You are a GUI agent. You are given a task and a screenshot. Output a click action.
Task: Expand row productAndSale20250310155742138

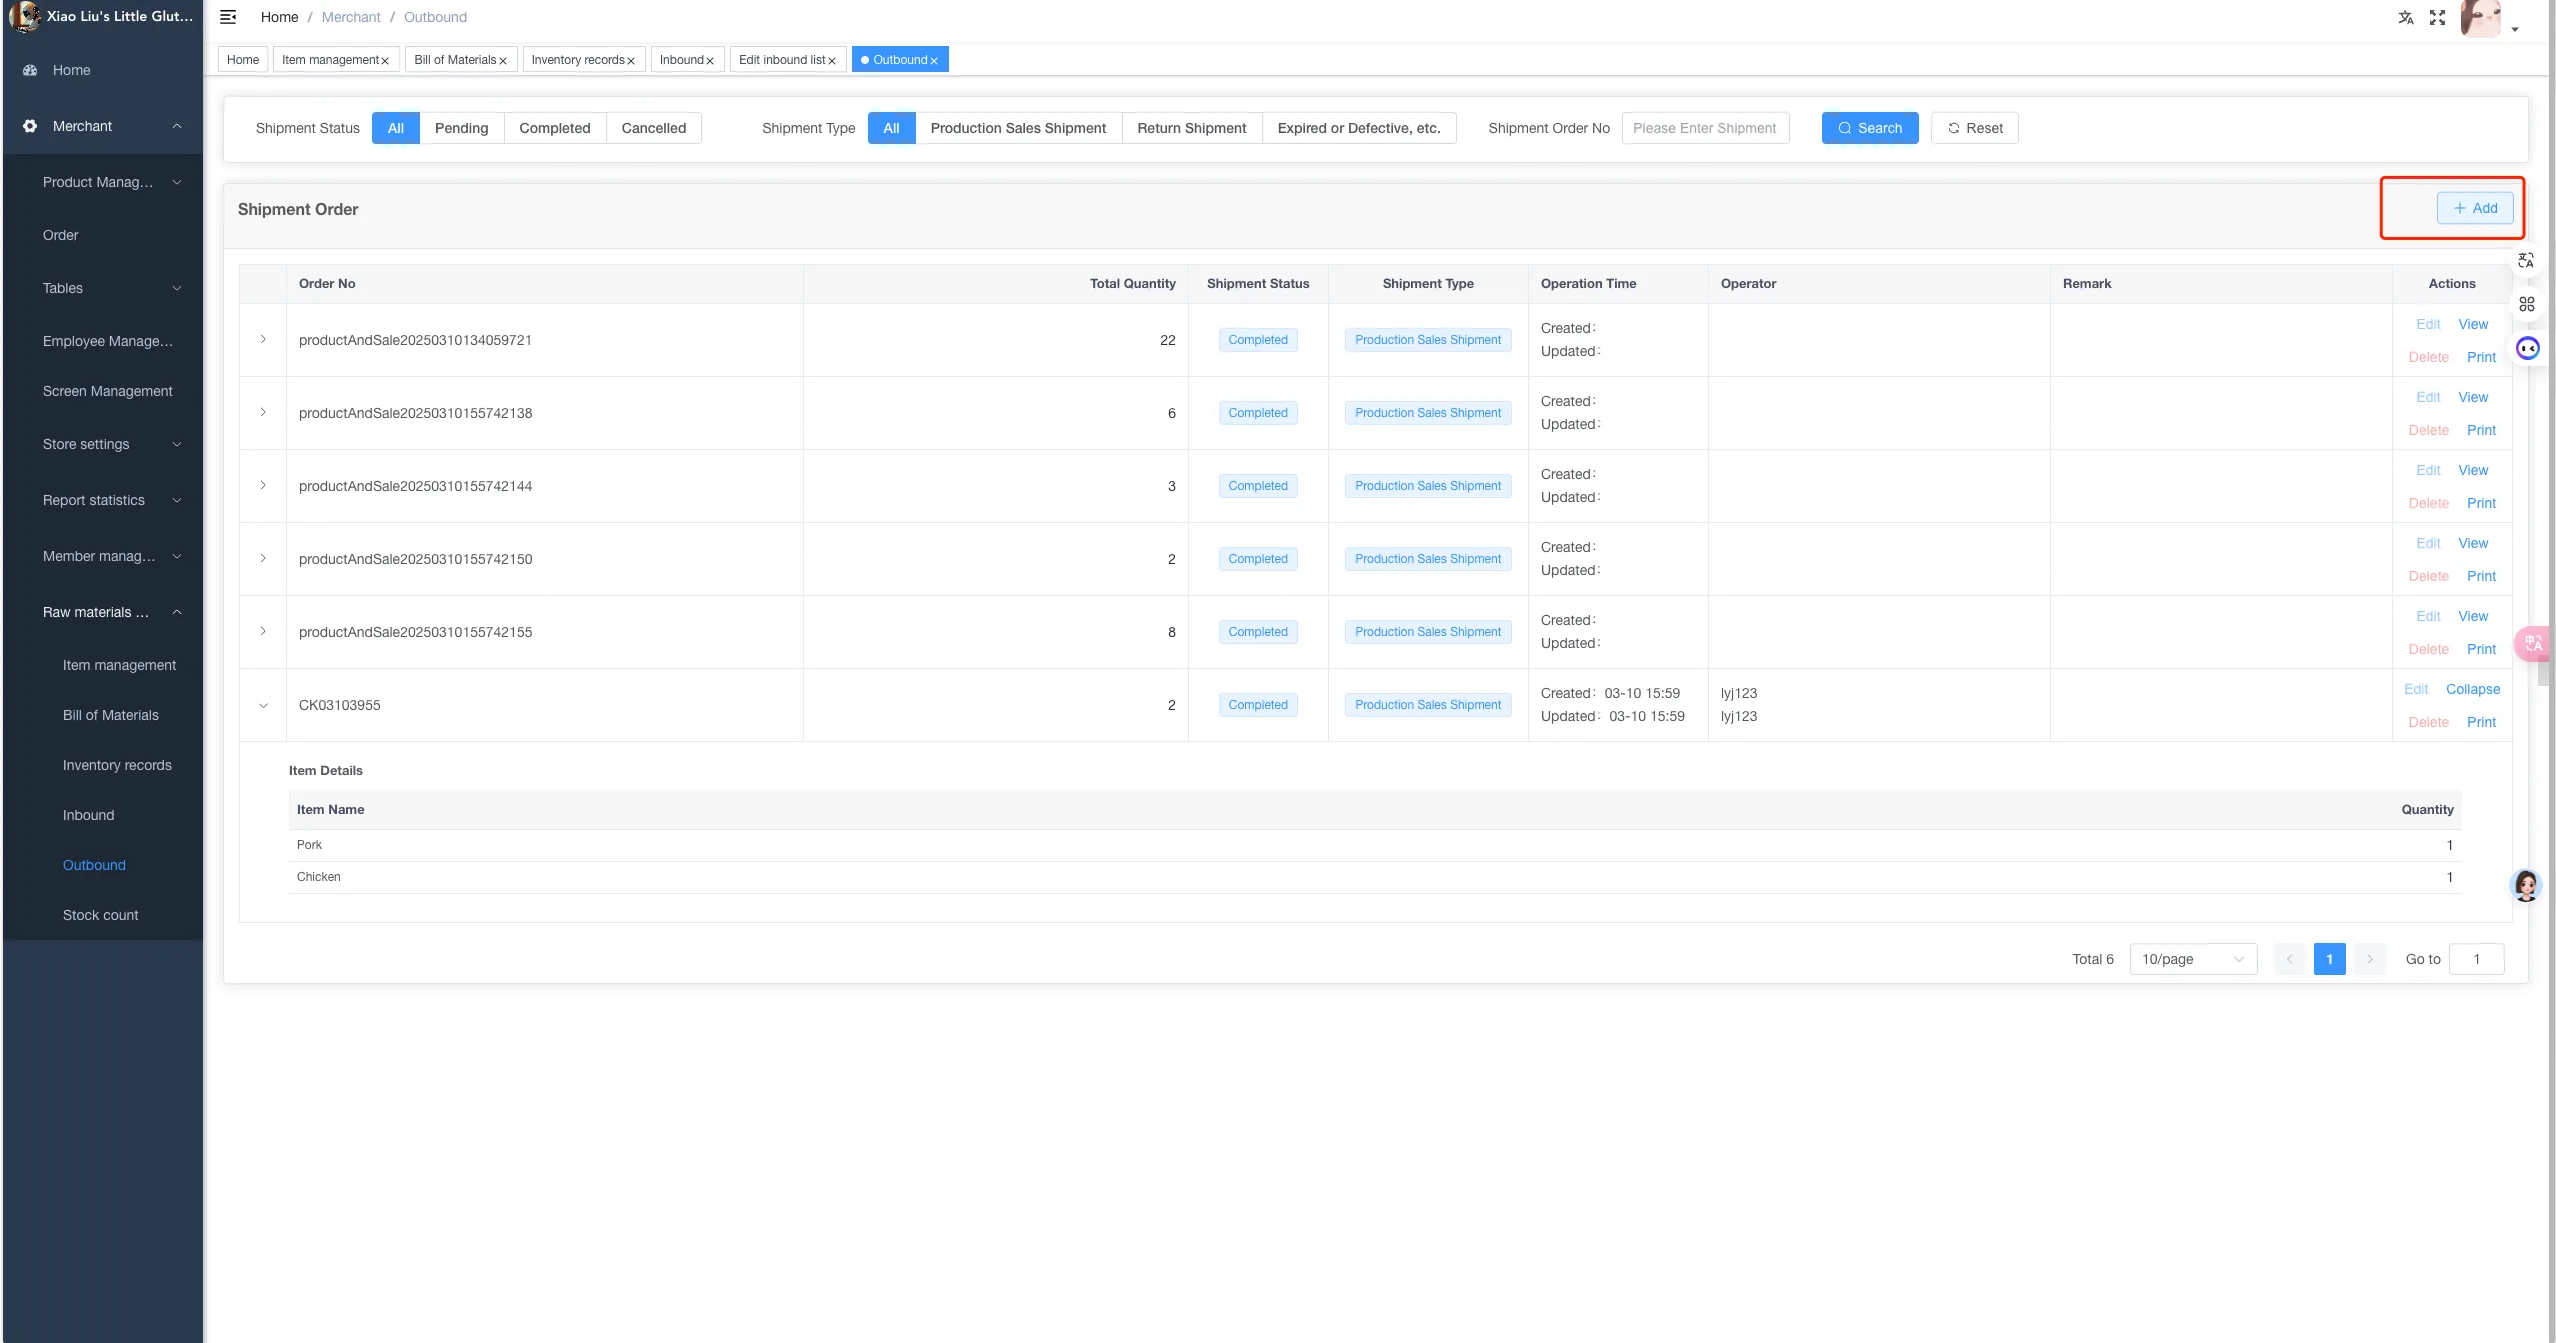pos(263,413)
